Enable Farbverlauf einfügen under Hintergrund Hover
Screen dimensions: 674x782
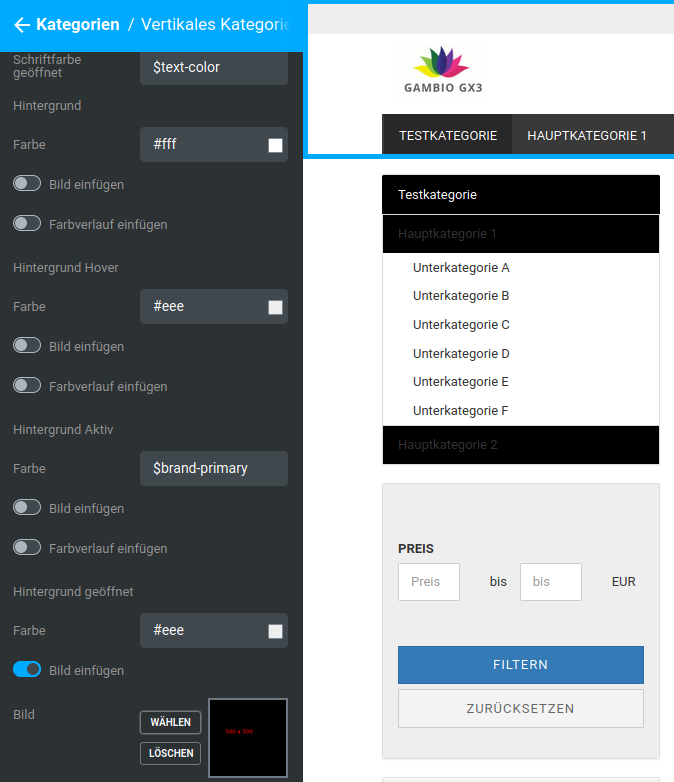[x=27, y=386]
